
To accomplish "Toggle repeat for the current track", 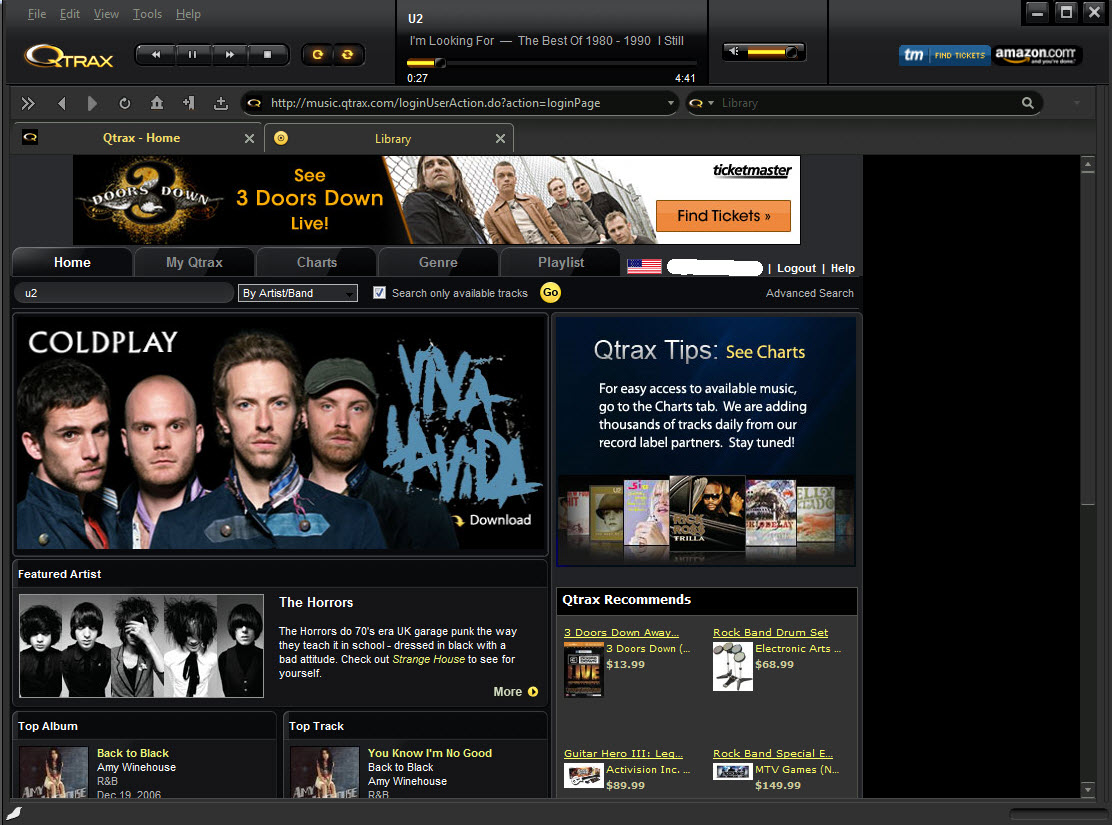I will point(318,55).
